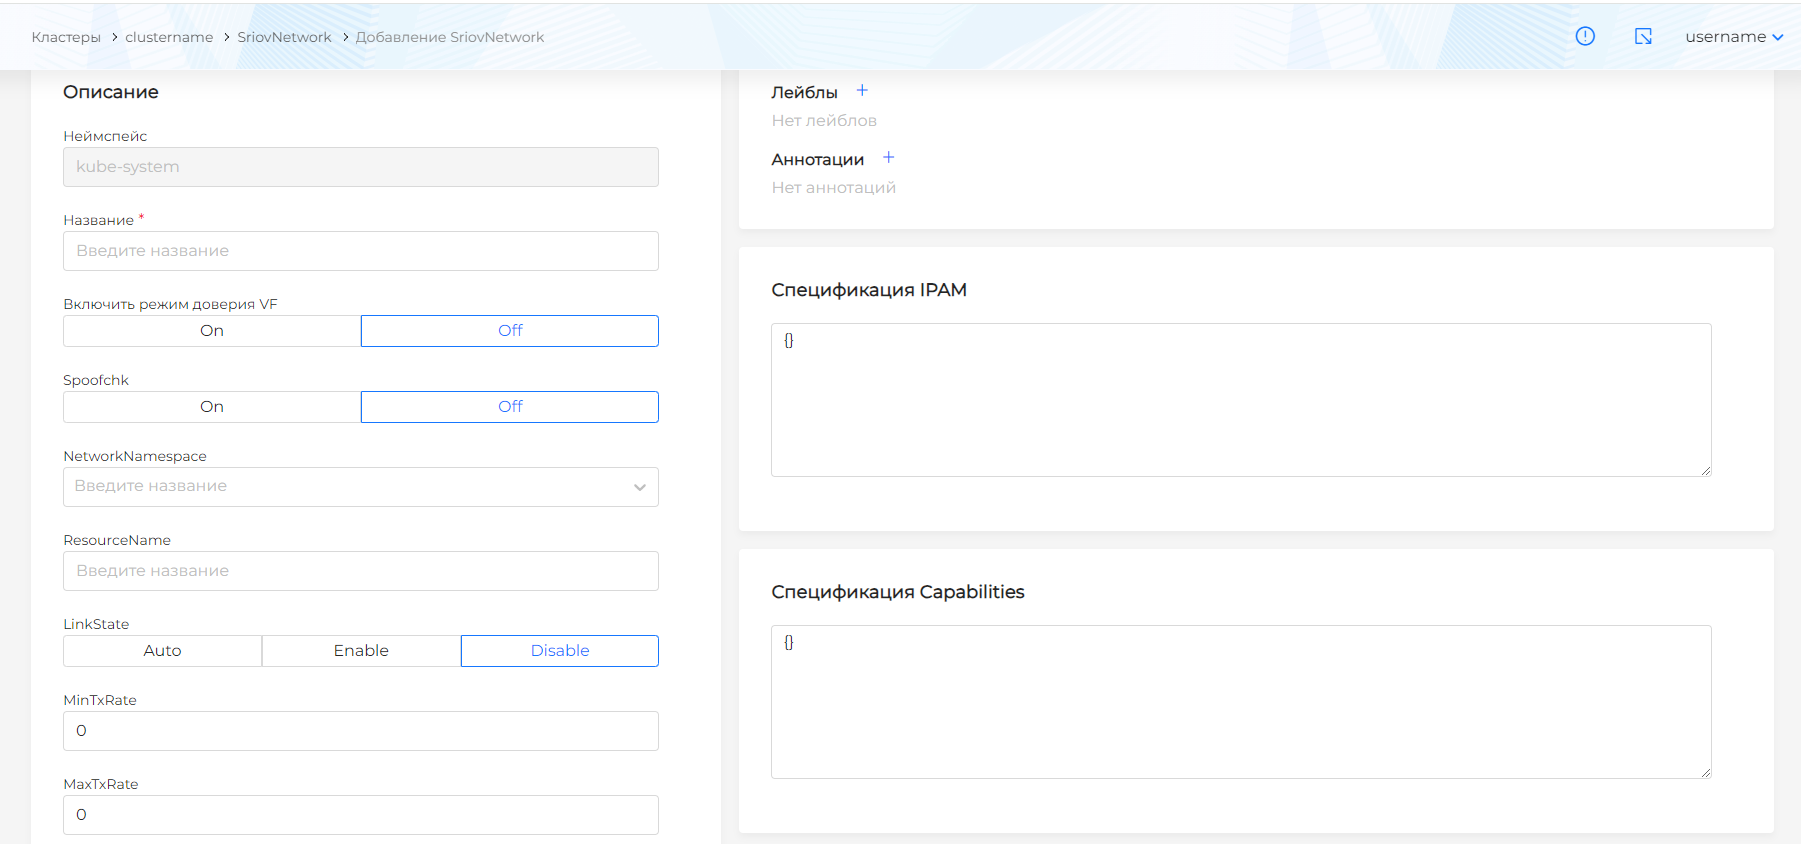Navigate to clustername breadcrumb
The width and height of the screenshot is (1801, 844).
pyautogui.click(x=169, y=37)
